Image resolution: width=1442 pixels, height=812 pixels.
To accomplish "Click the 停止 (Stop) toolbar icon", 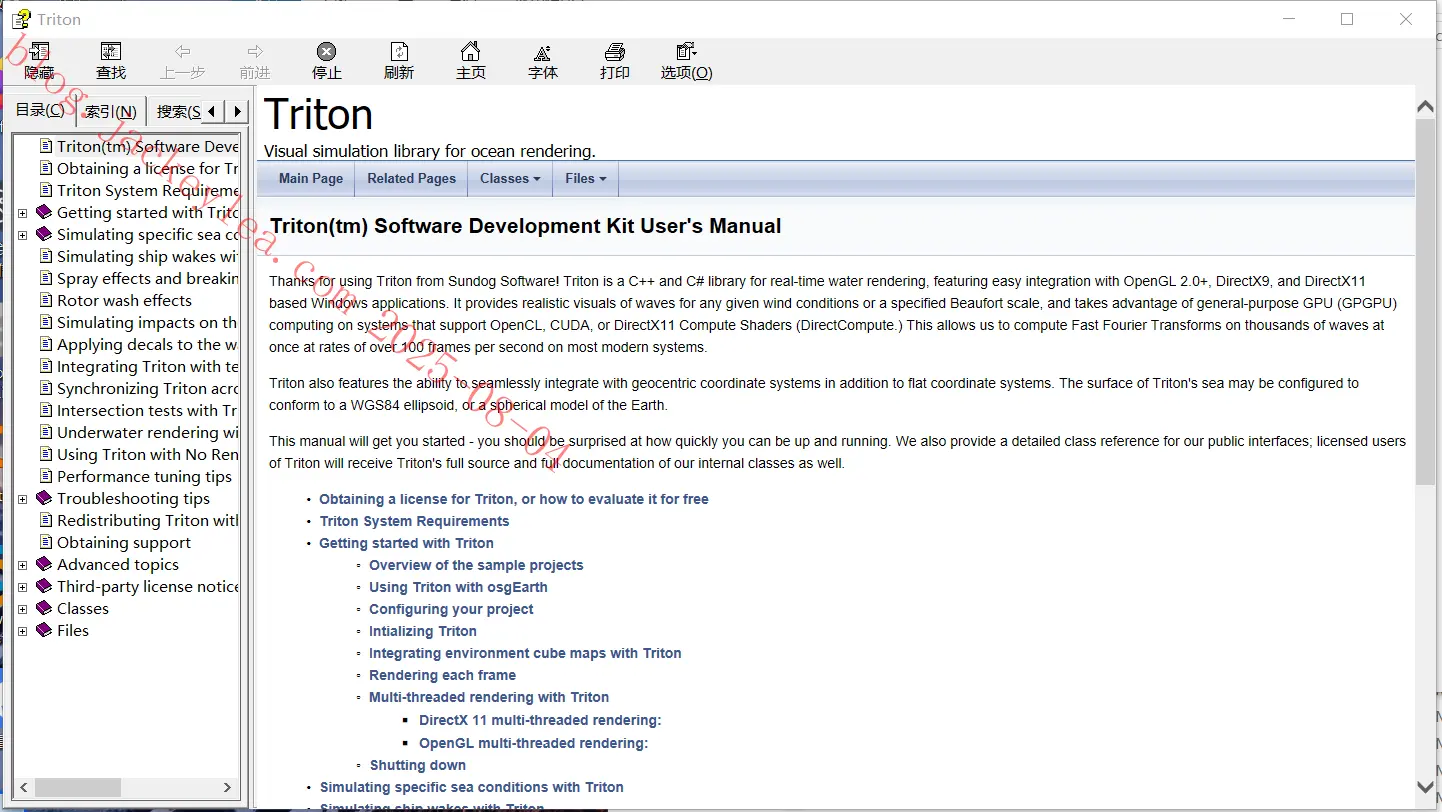I will point(327,61).
